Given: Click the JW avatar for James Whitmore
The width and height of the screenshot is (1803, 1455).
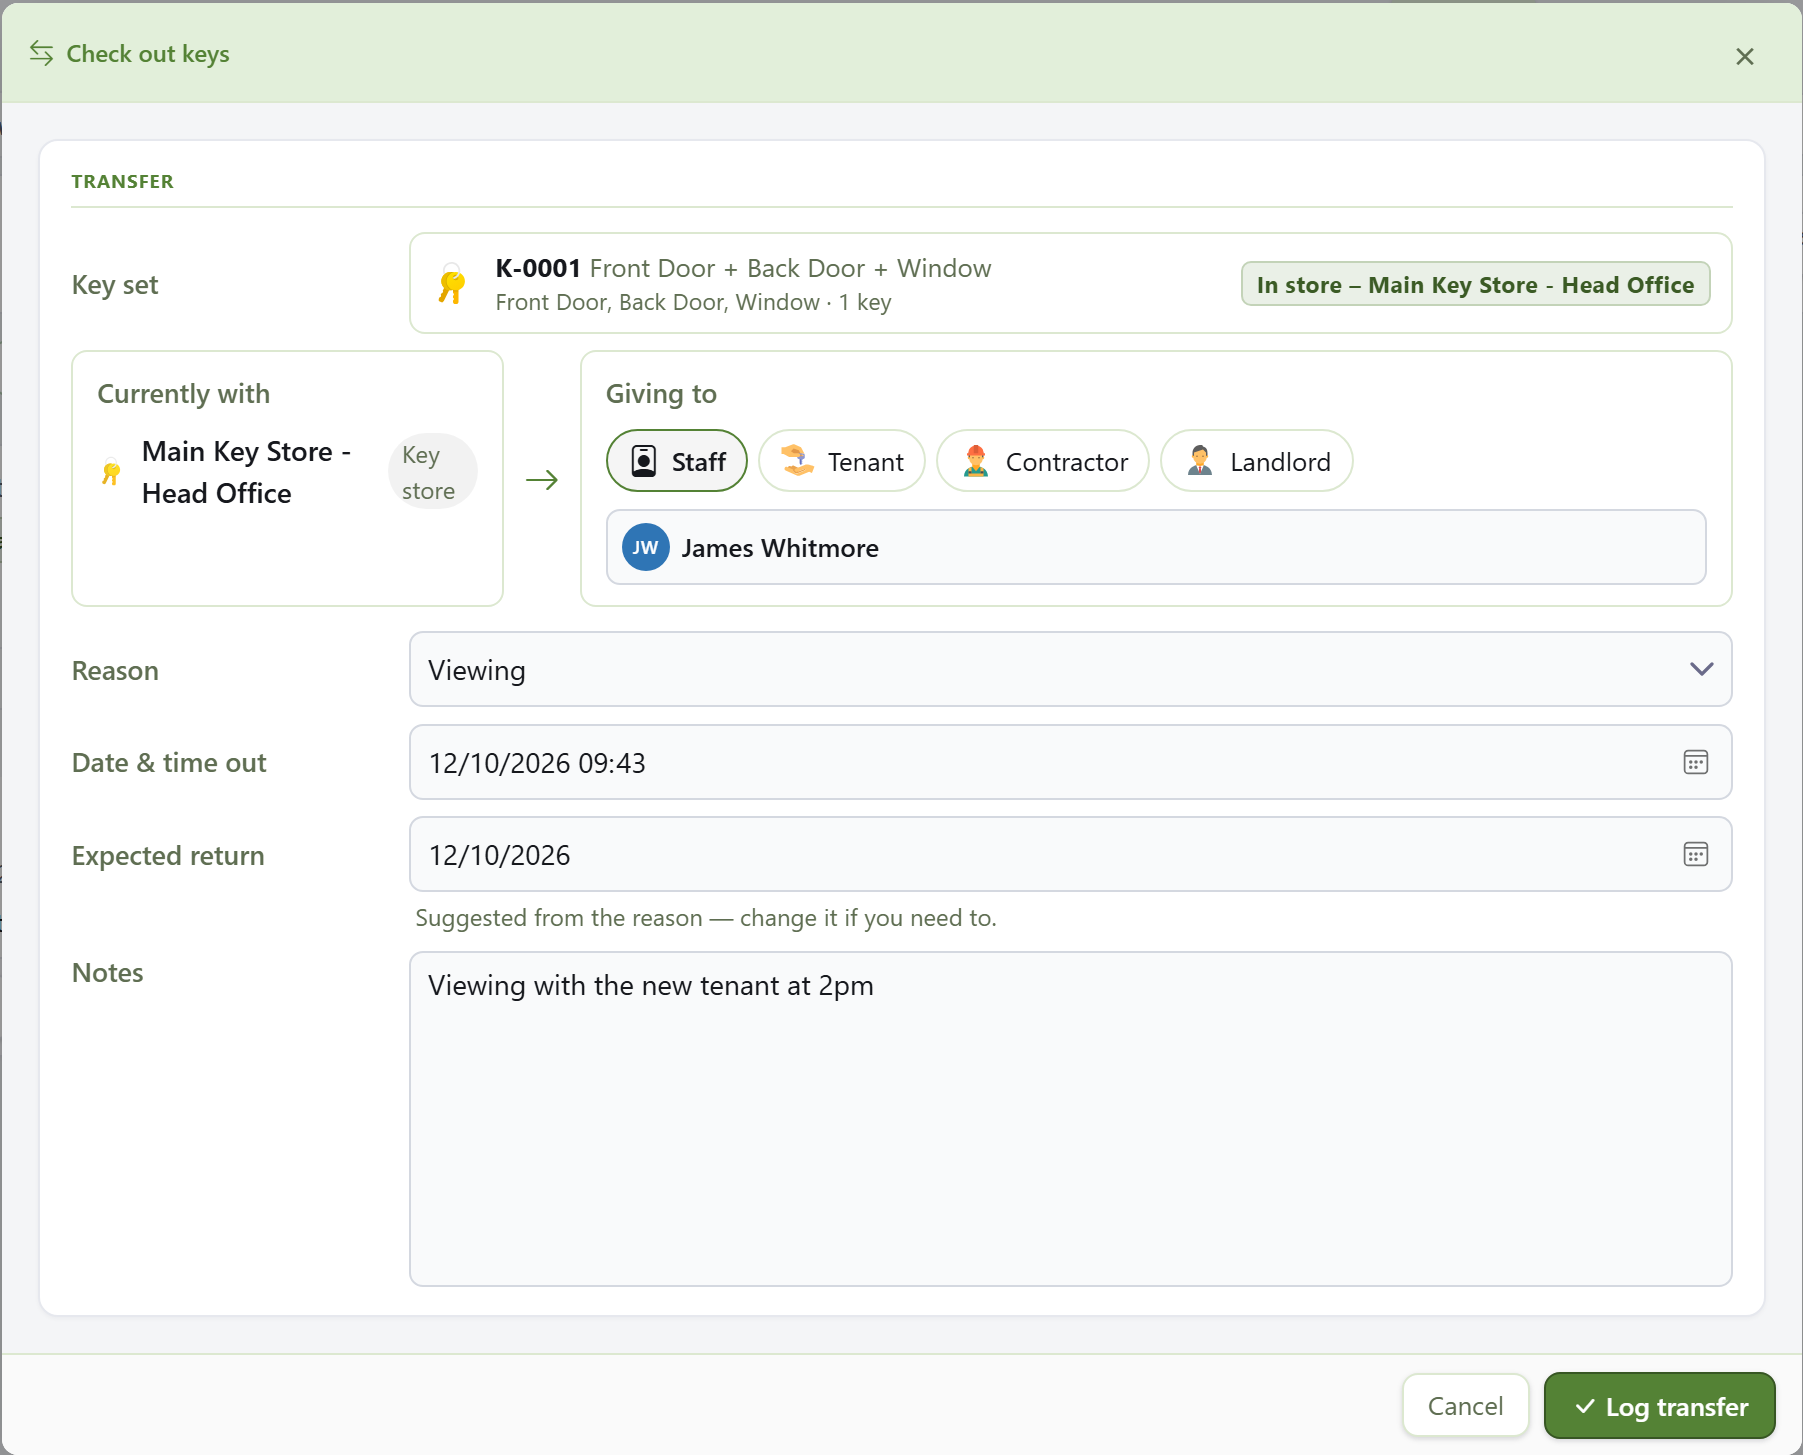Looking at the screenshot, I should (x=645, y=547).
